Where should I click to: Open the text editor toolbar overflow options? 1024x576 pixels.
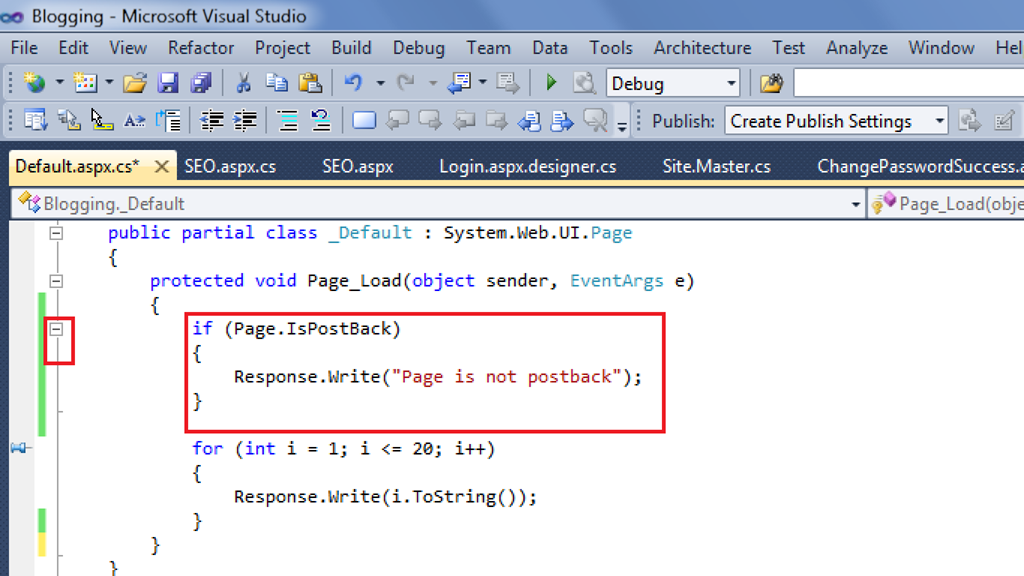622,125
